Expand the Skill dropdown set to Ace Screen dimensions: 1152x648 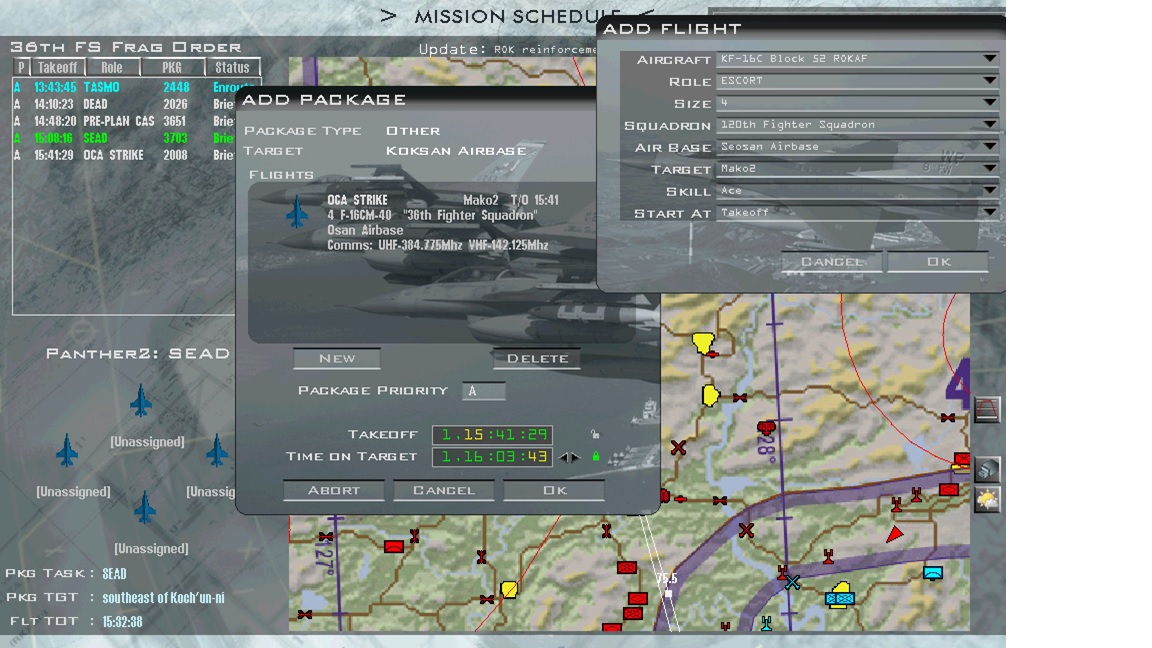(x=857, y=191)
